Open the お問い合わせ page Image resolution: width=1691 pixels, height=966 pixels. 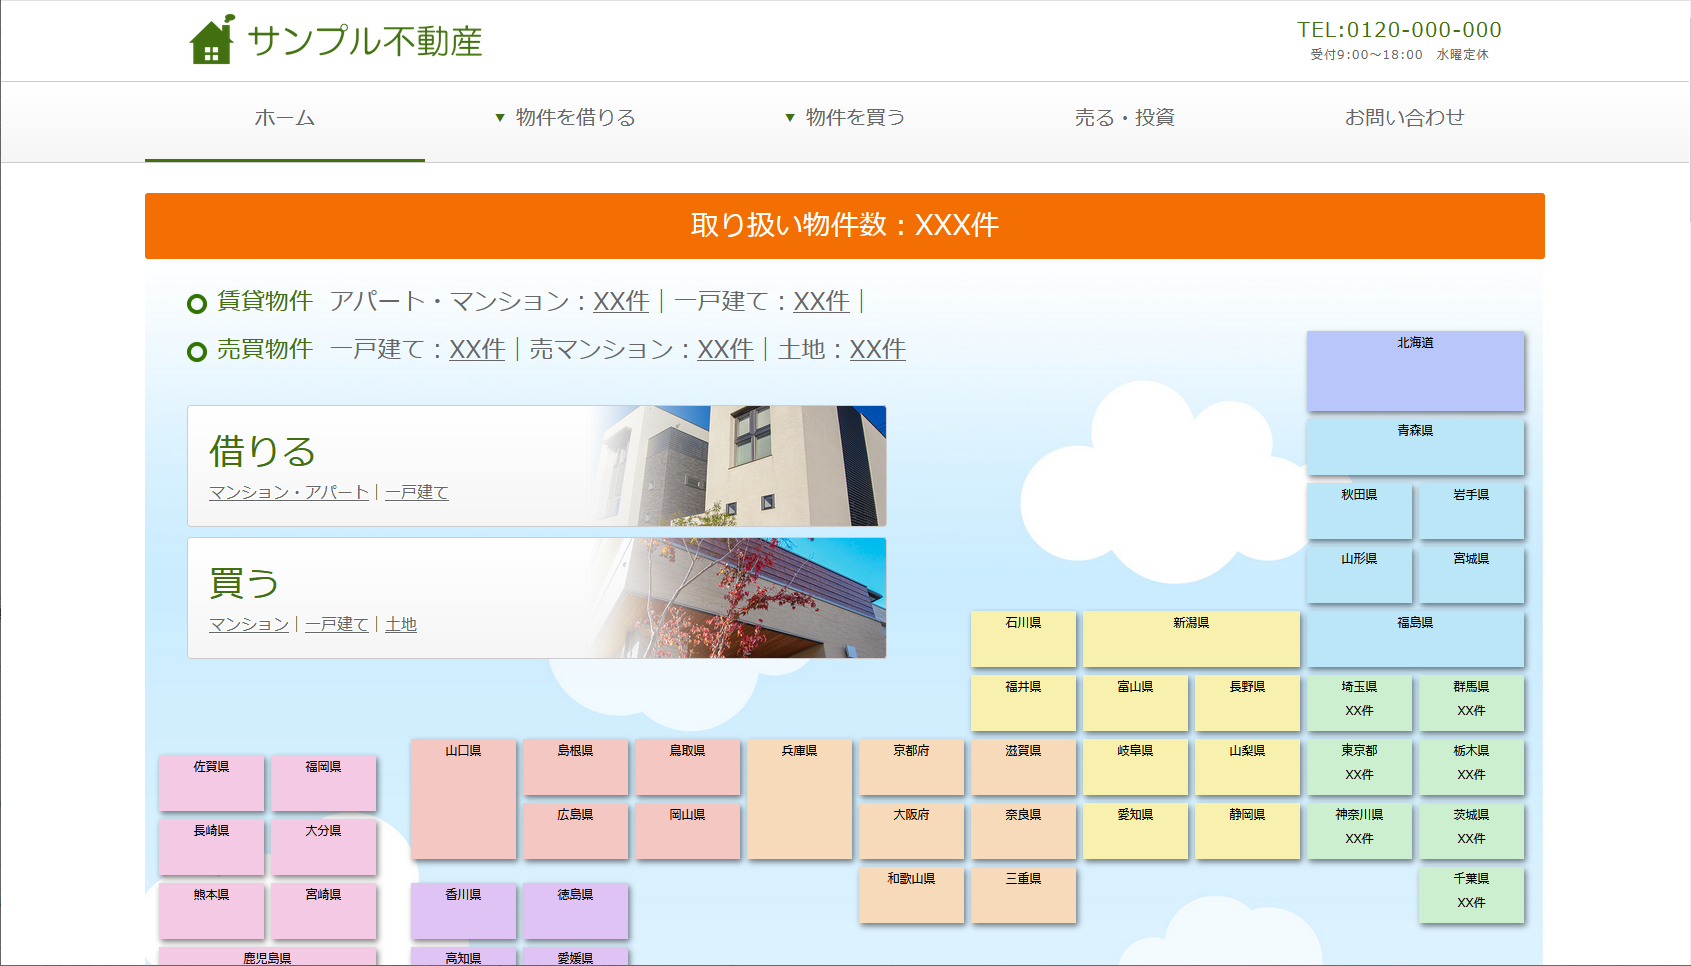(1405, 118)
